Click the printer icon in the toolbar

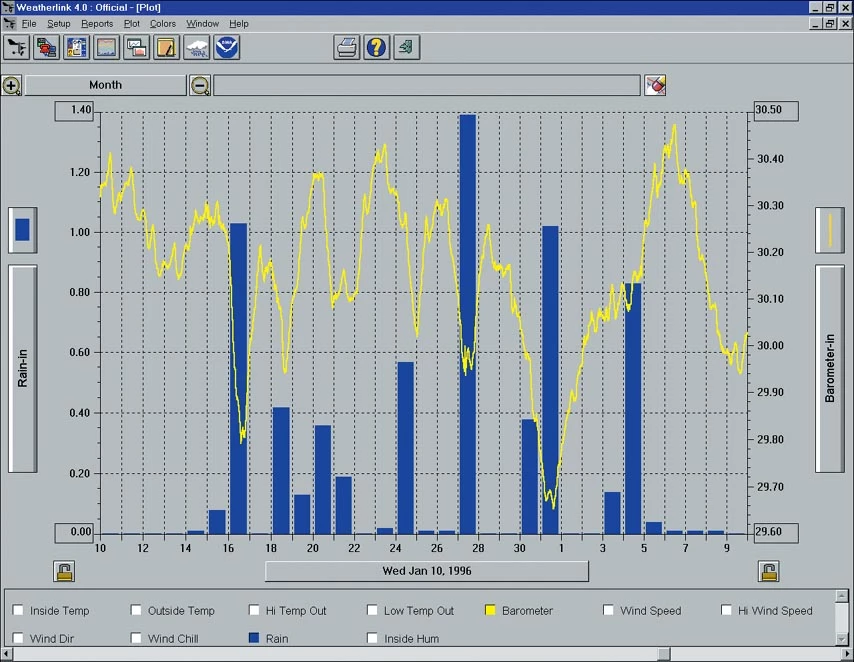pyautogui.click(x=347, y=47)
